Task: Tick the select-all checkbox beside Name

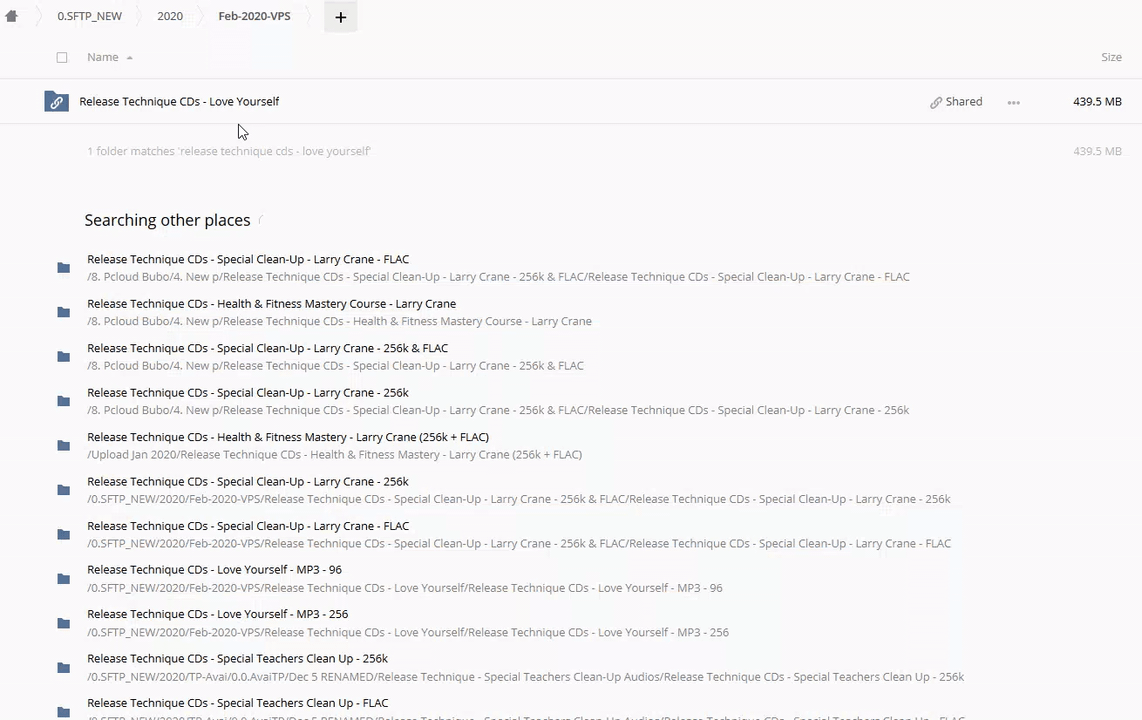Action: (x=62, y=58)
